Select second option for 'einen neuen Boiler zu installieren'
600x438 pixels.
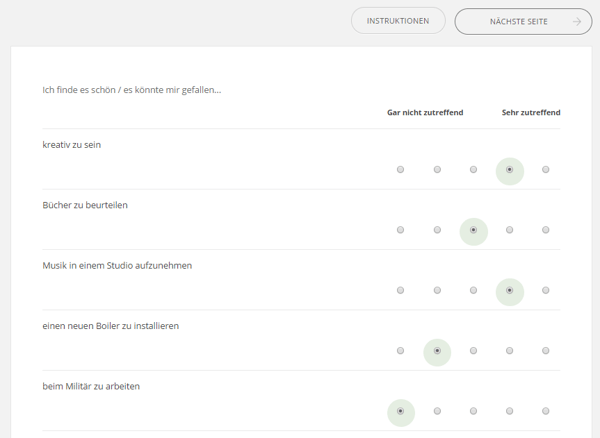[x=437, y=351]
